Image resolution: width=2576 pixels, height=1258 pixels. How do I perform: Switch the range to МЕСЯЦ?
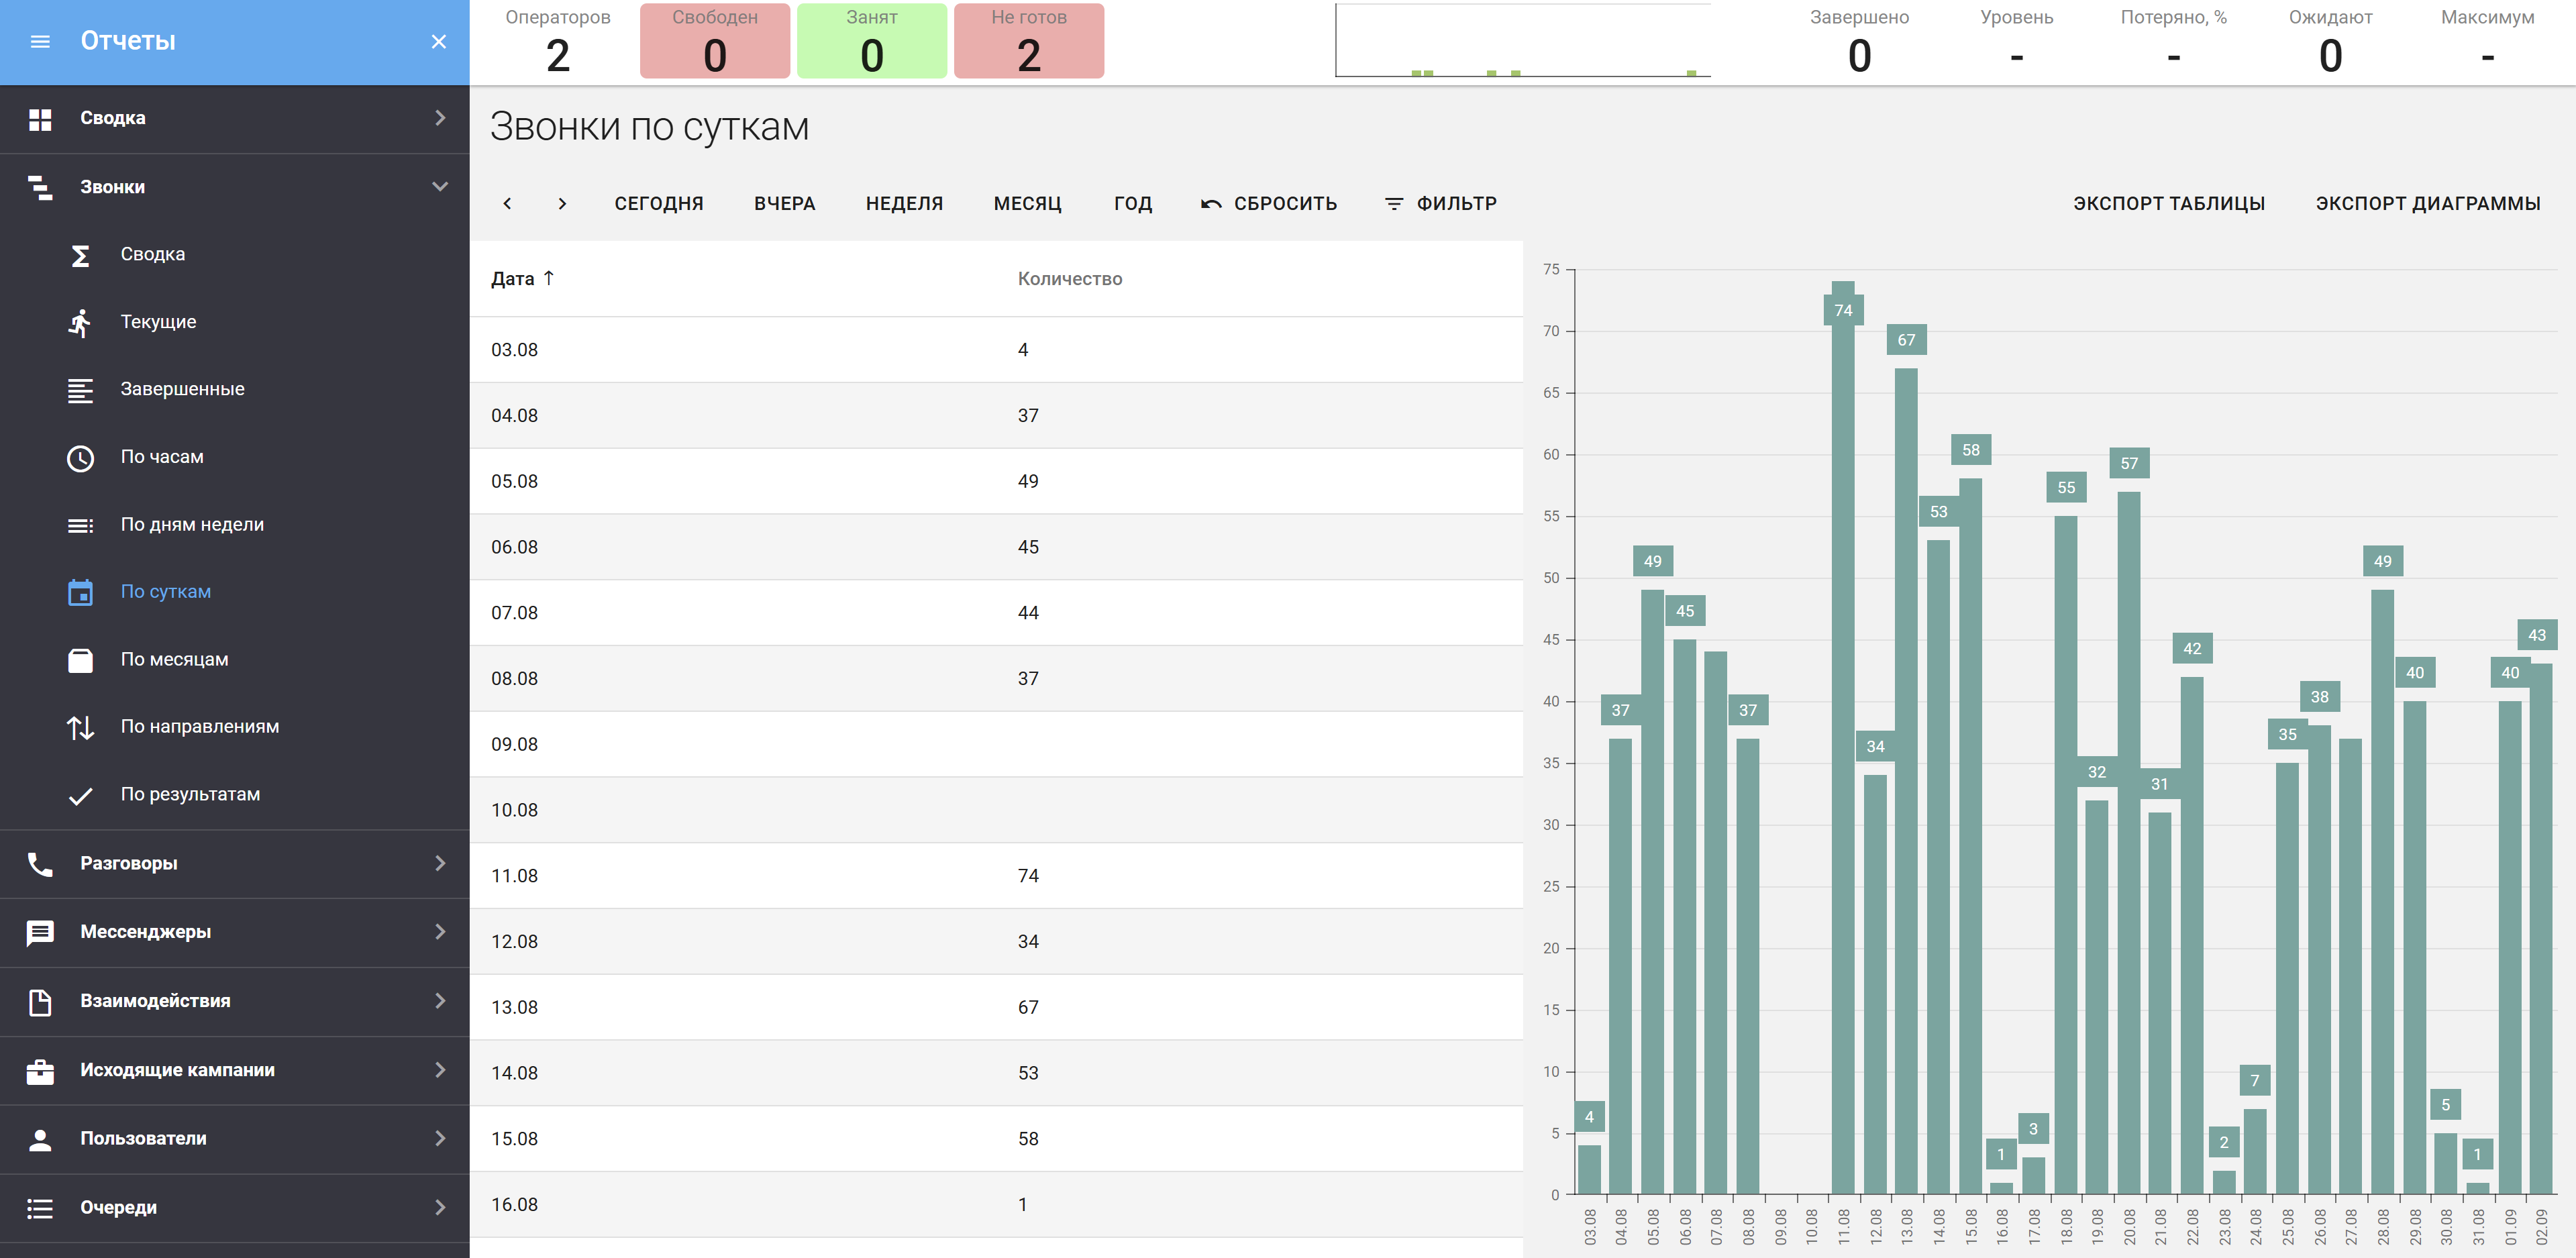1027,203
